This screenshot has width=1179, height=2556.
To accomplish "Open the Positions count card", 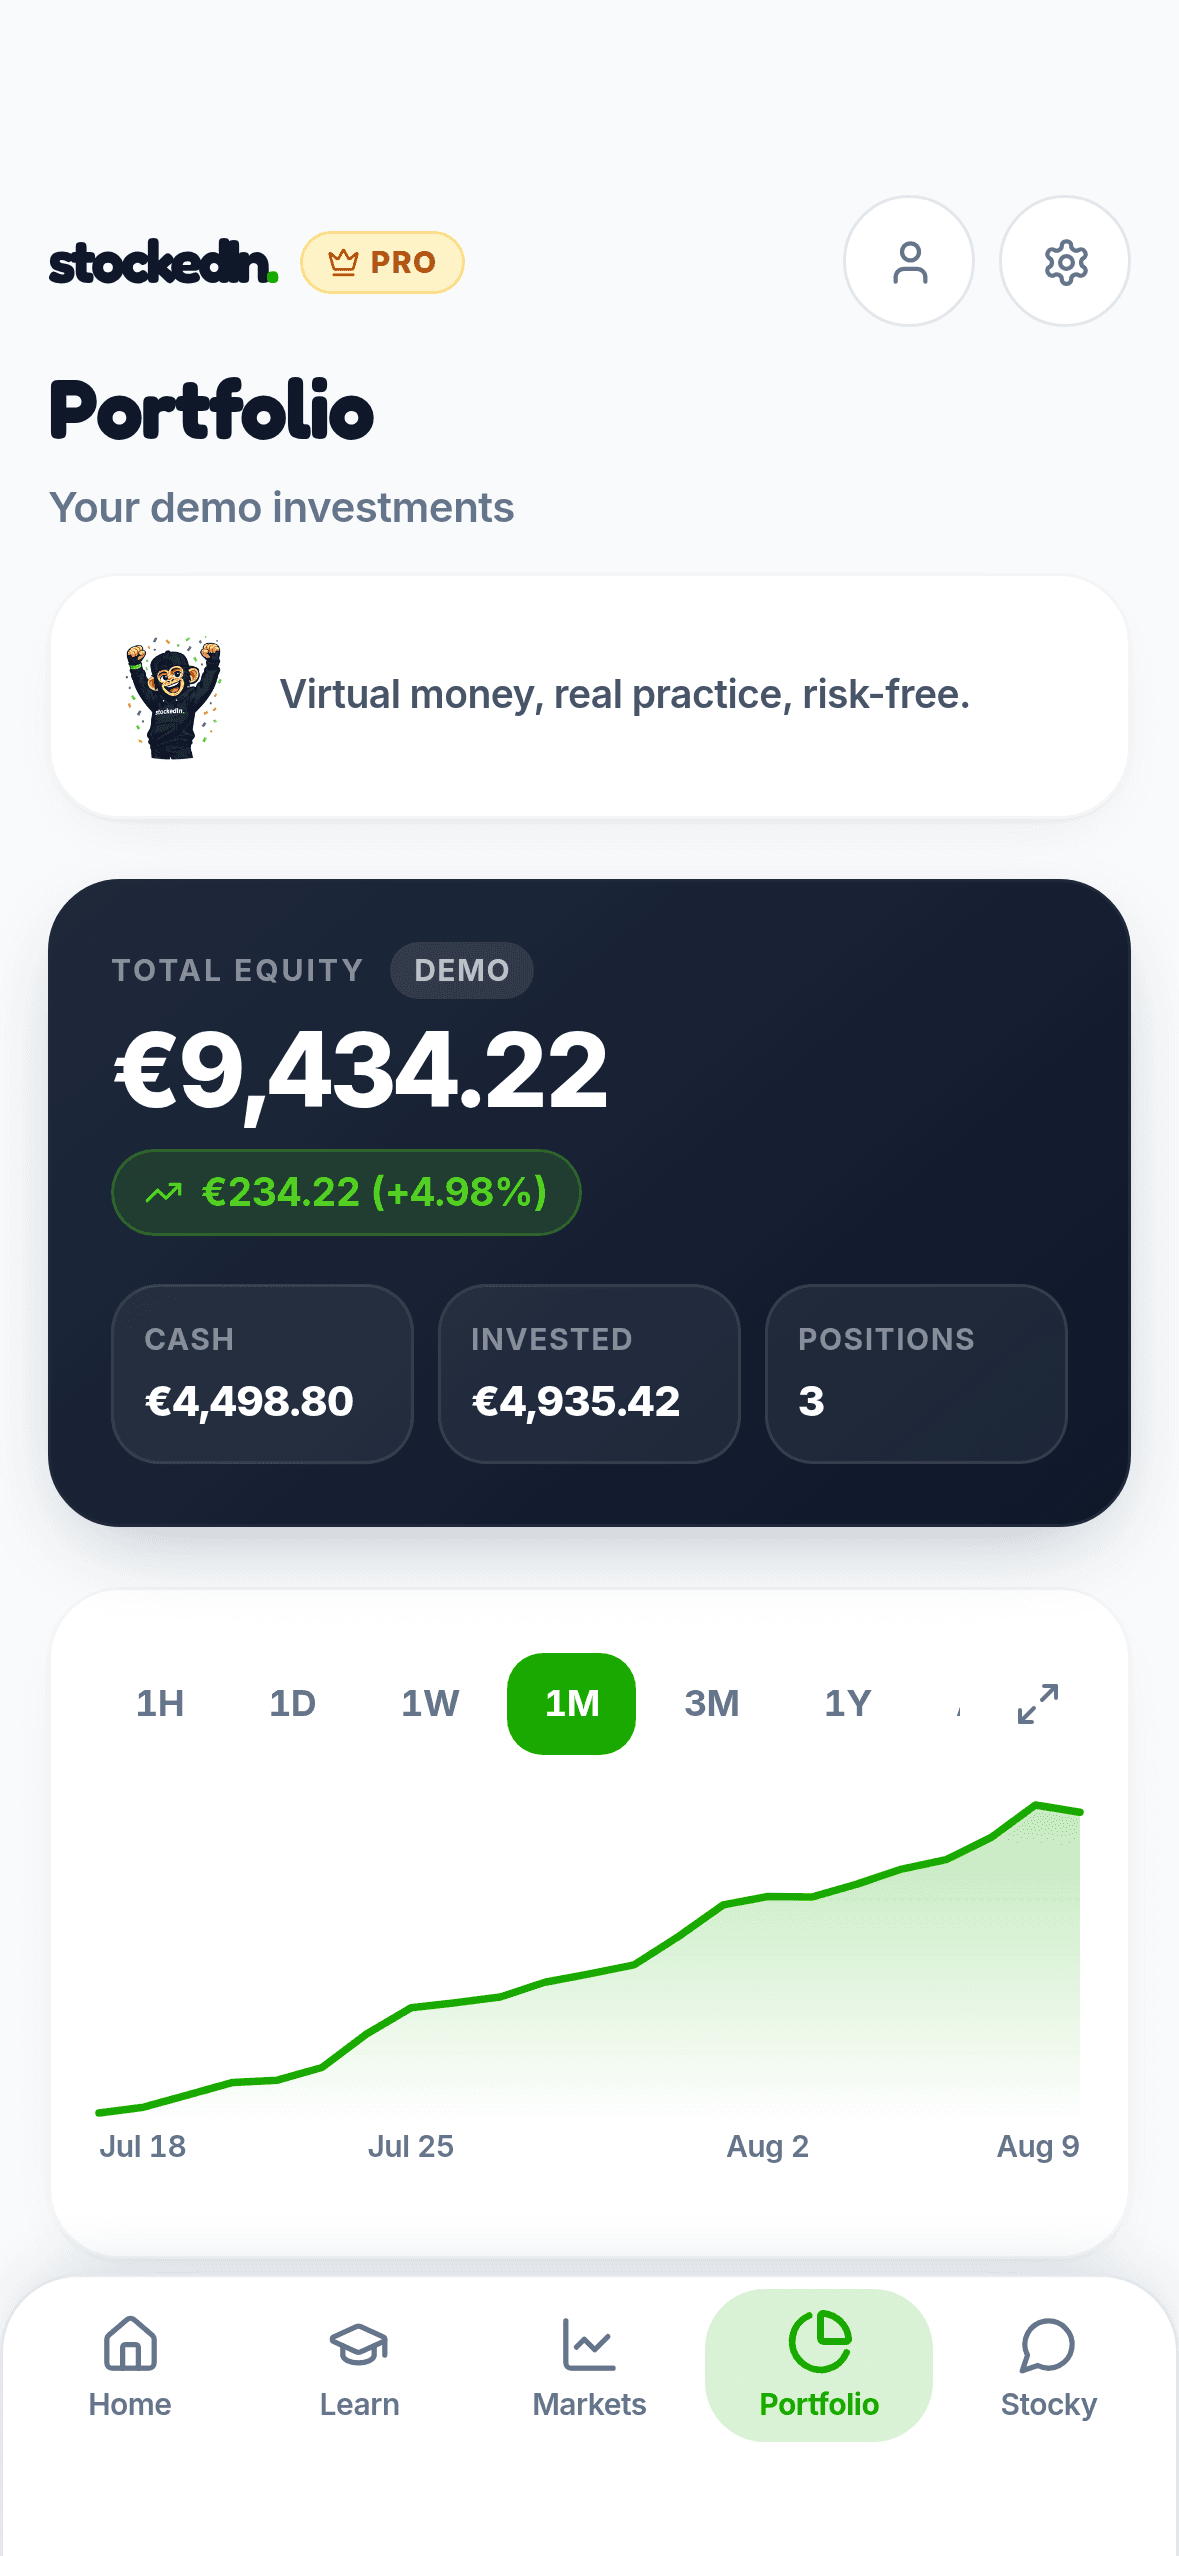I will click(916, 1373).
